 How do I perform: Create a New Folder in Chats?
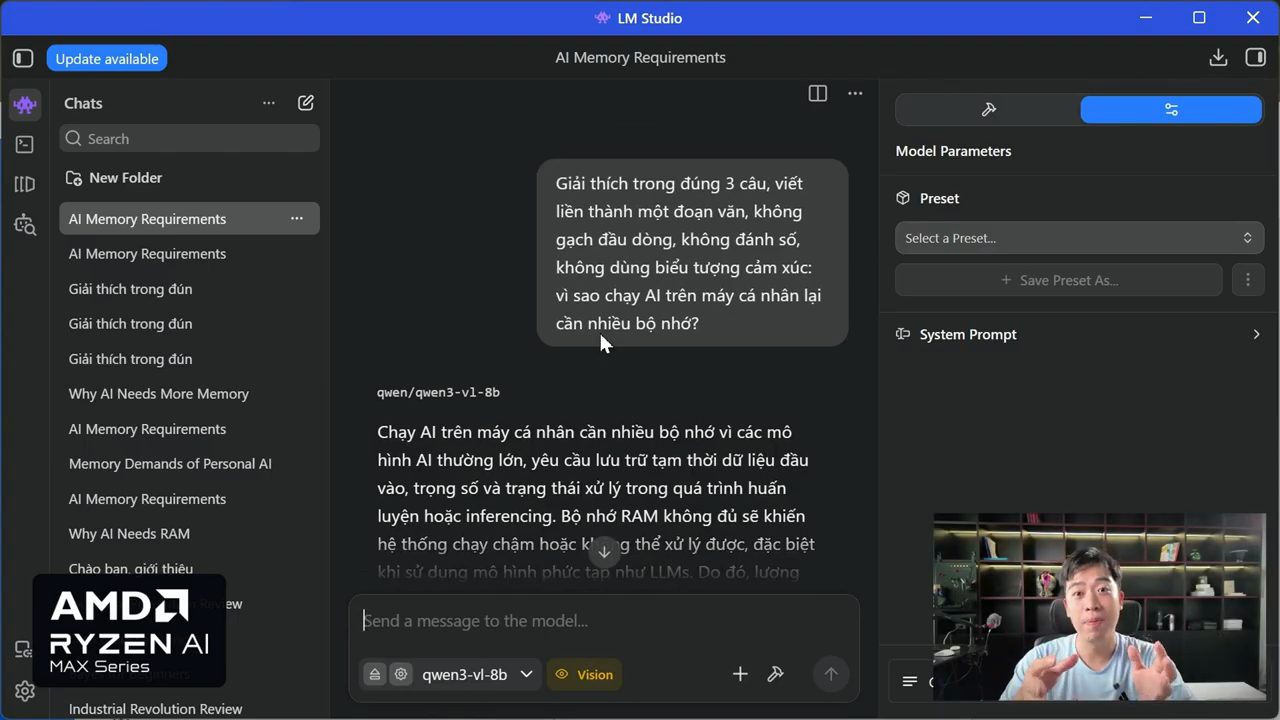[114, 178]
